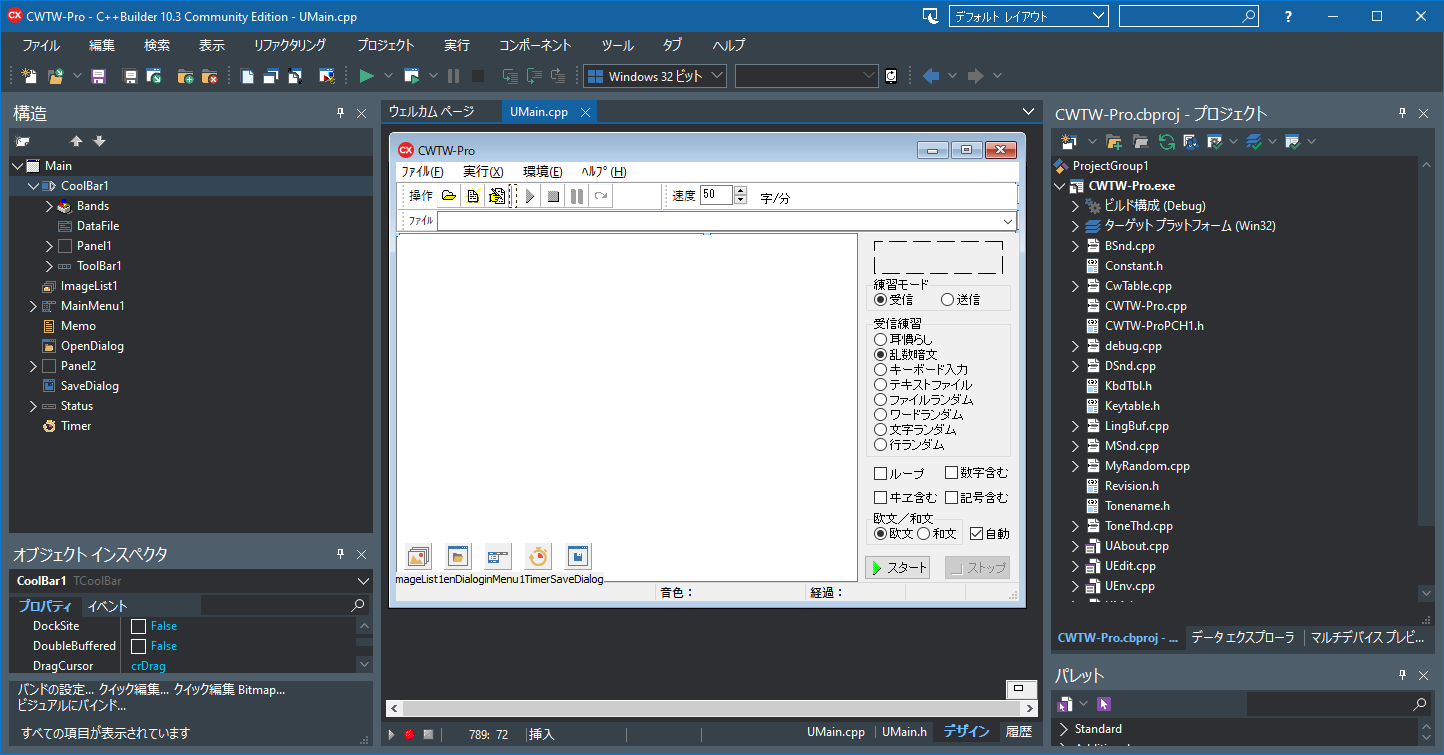
Task: Click the blue Back navigation arrow
Action: click(x=931, y=76)
